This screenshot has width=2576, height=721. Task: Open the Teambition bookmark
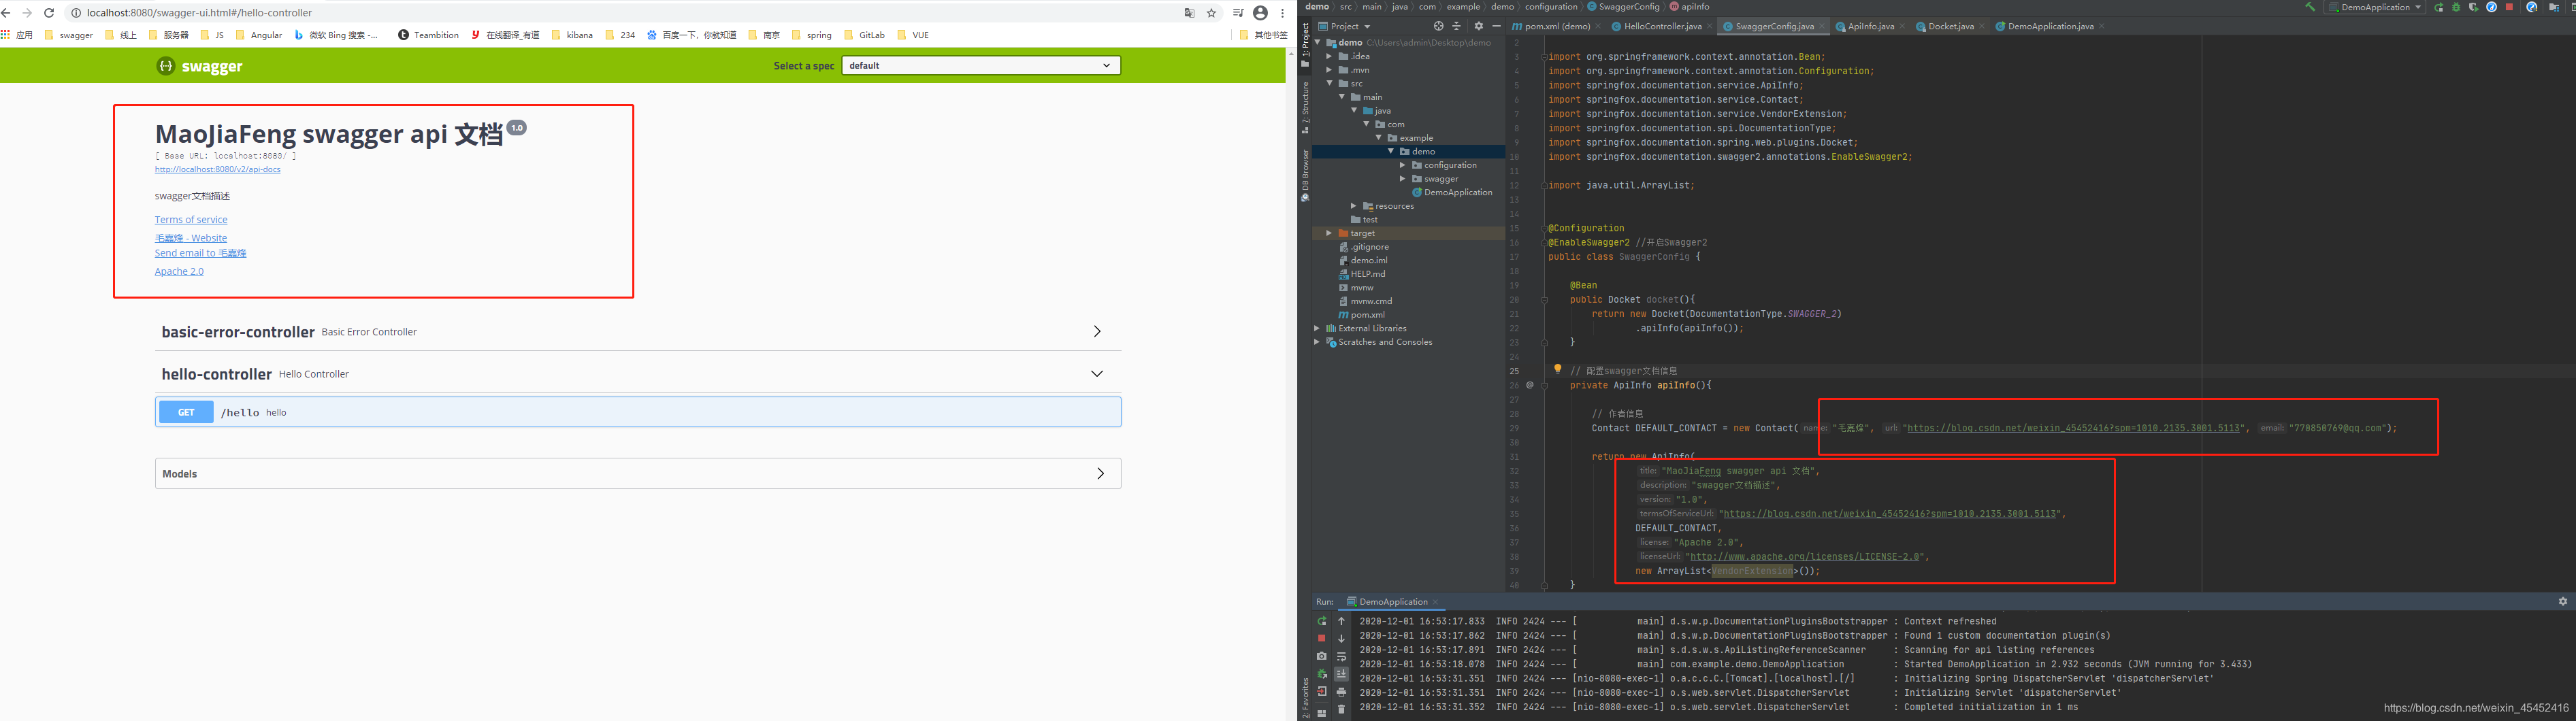[x=428, y=35]
